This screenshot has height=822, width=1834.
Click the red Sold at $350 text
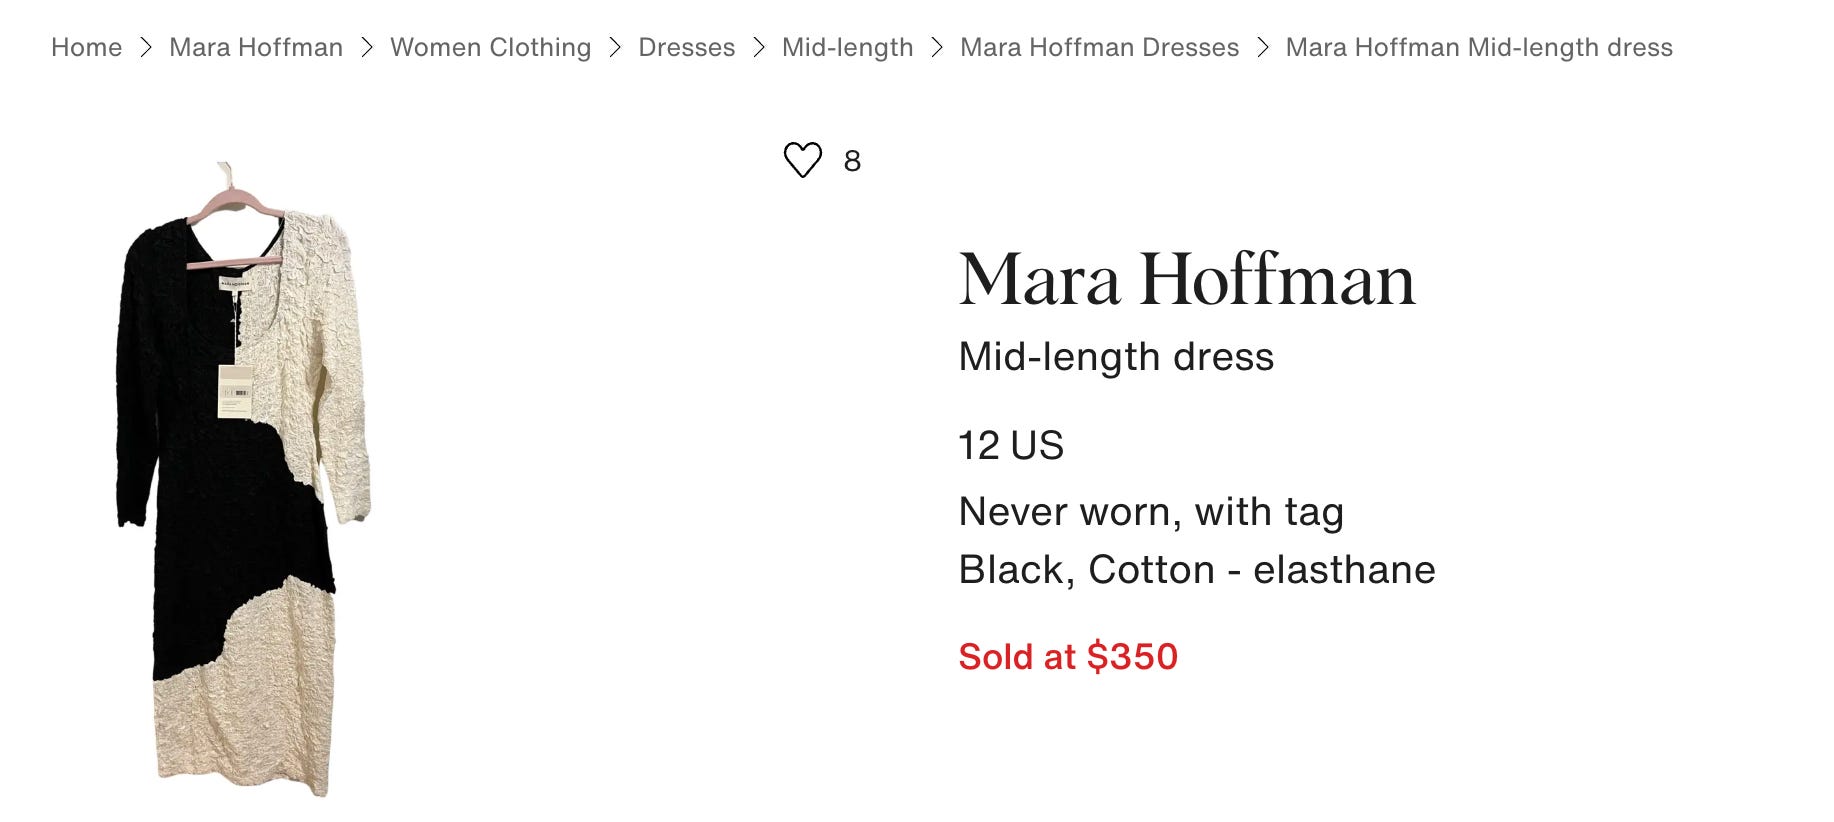1068,657
